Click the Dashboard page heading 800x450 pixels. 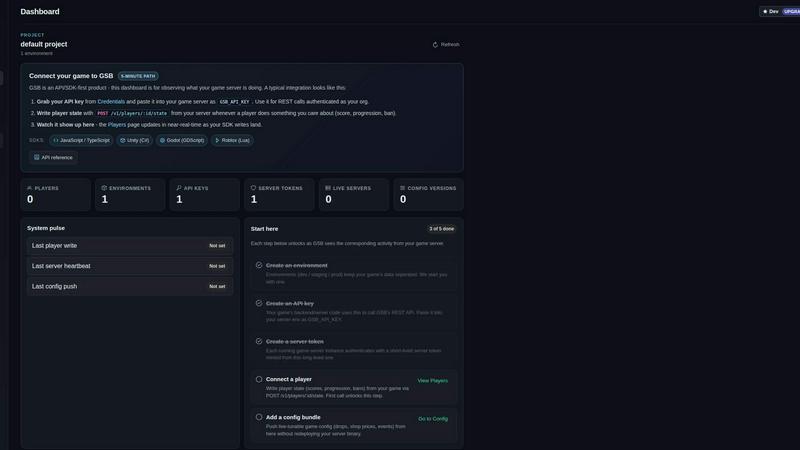point(40,11)
